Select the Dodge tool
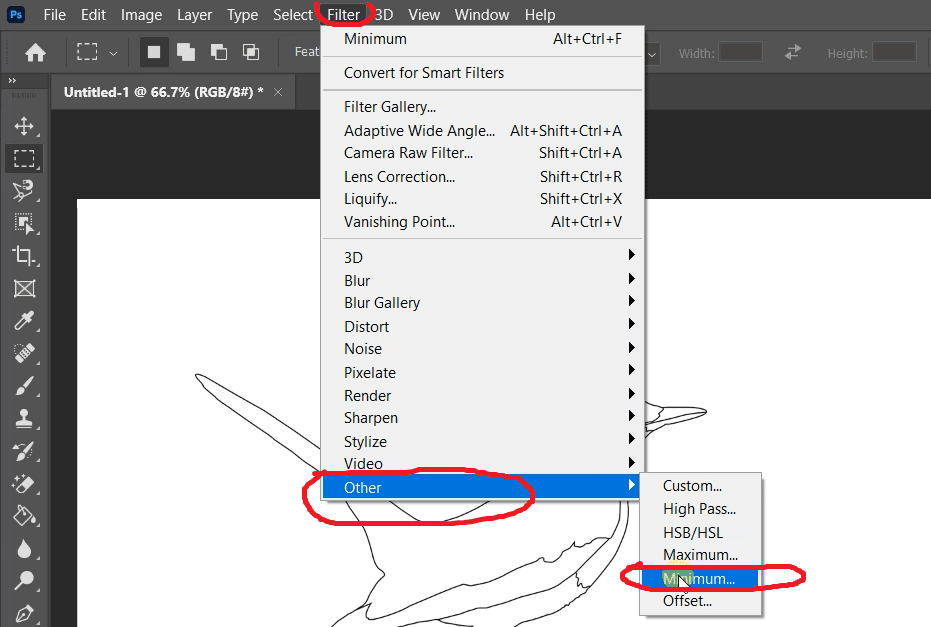 24,580
